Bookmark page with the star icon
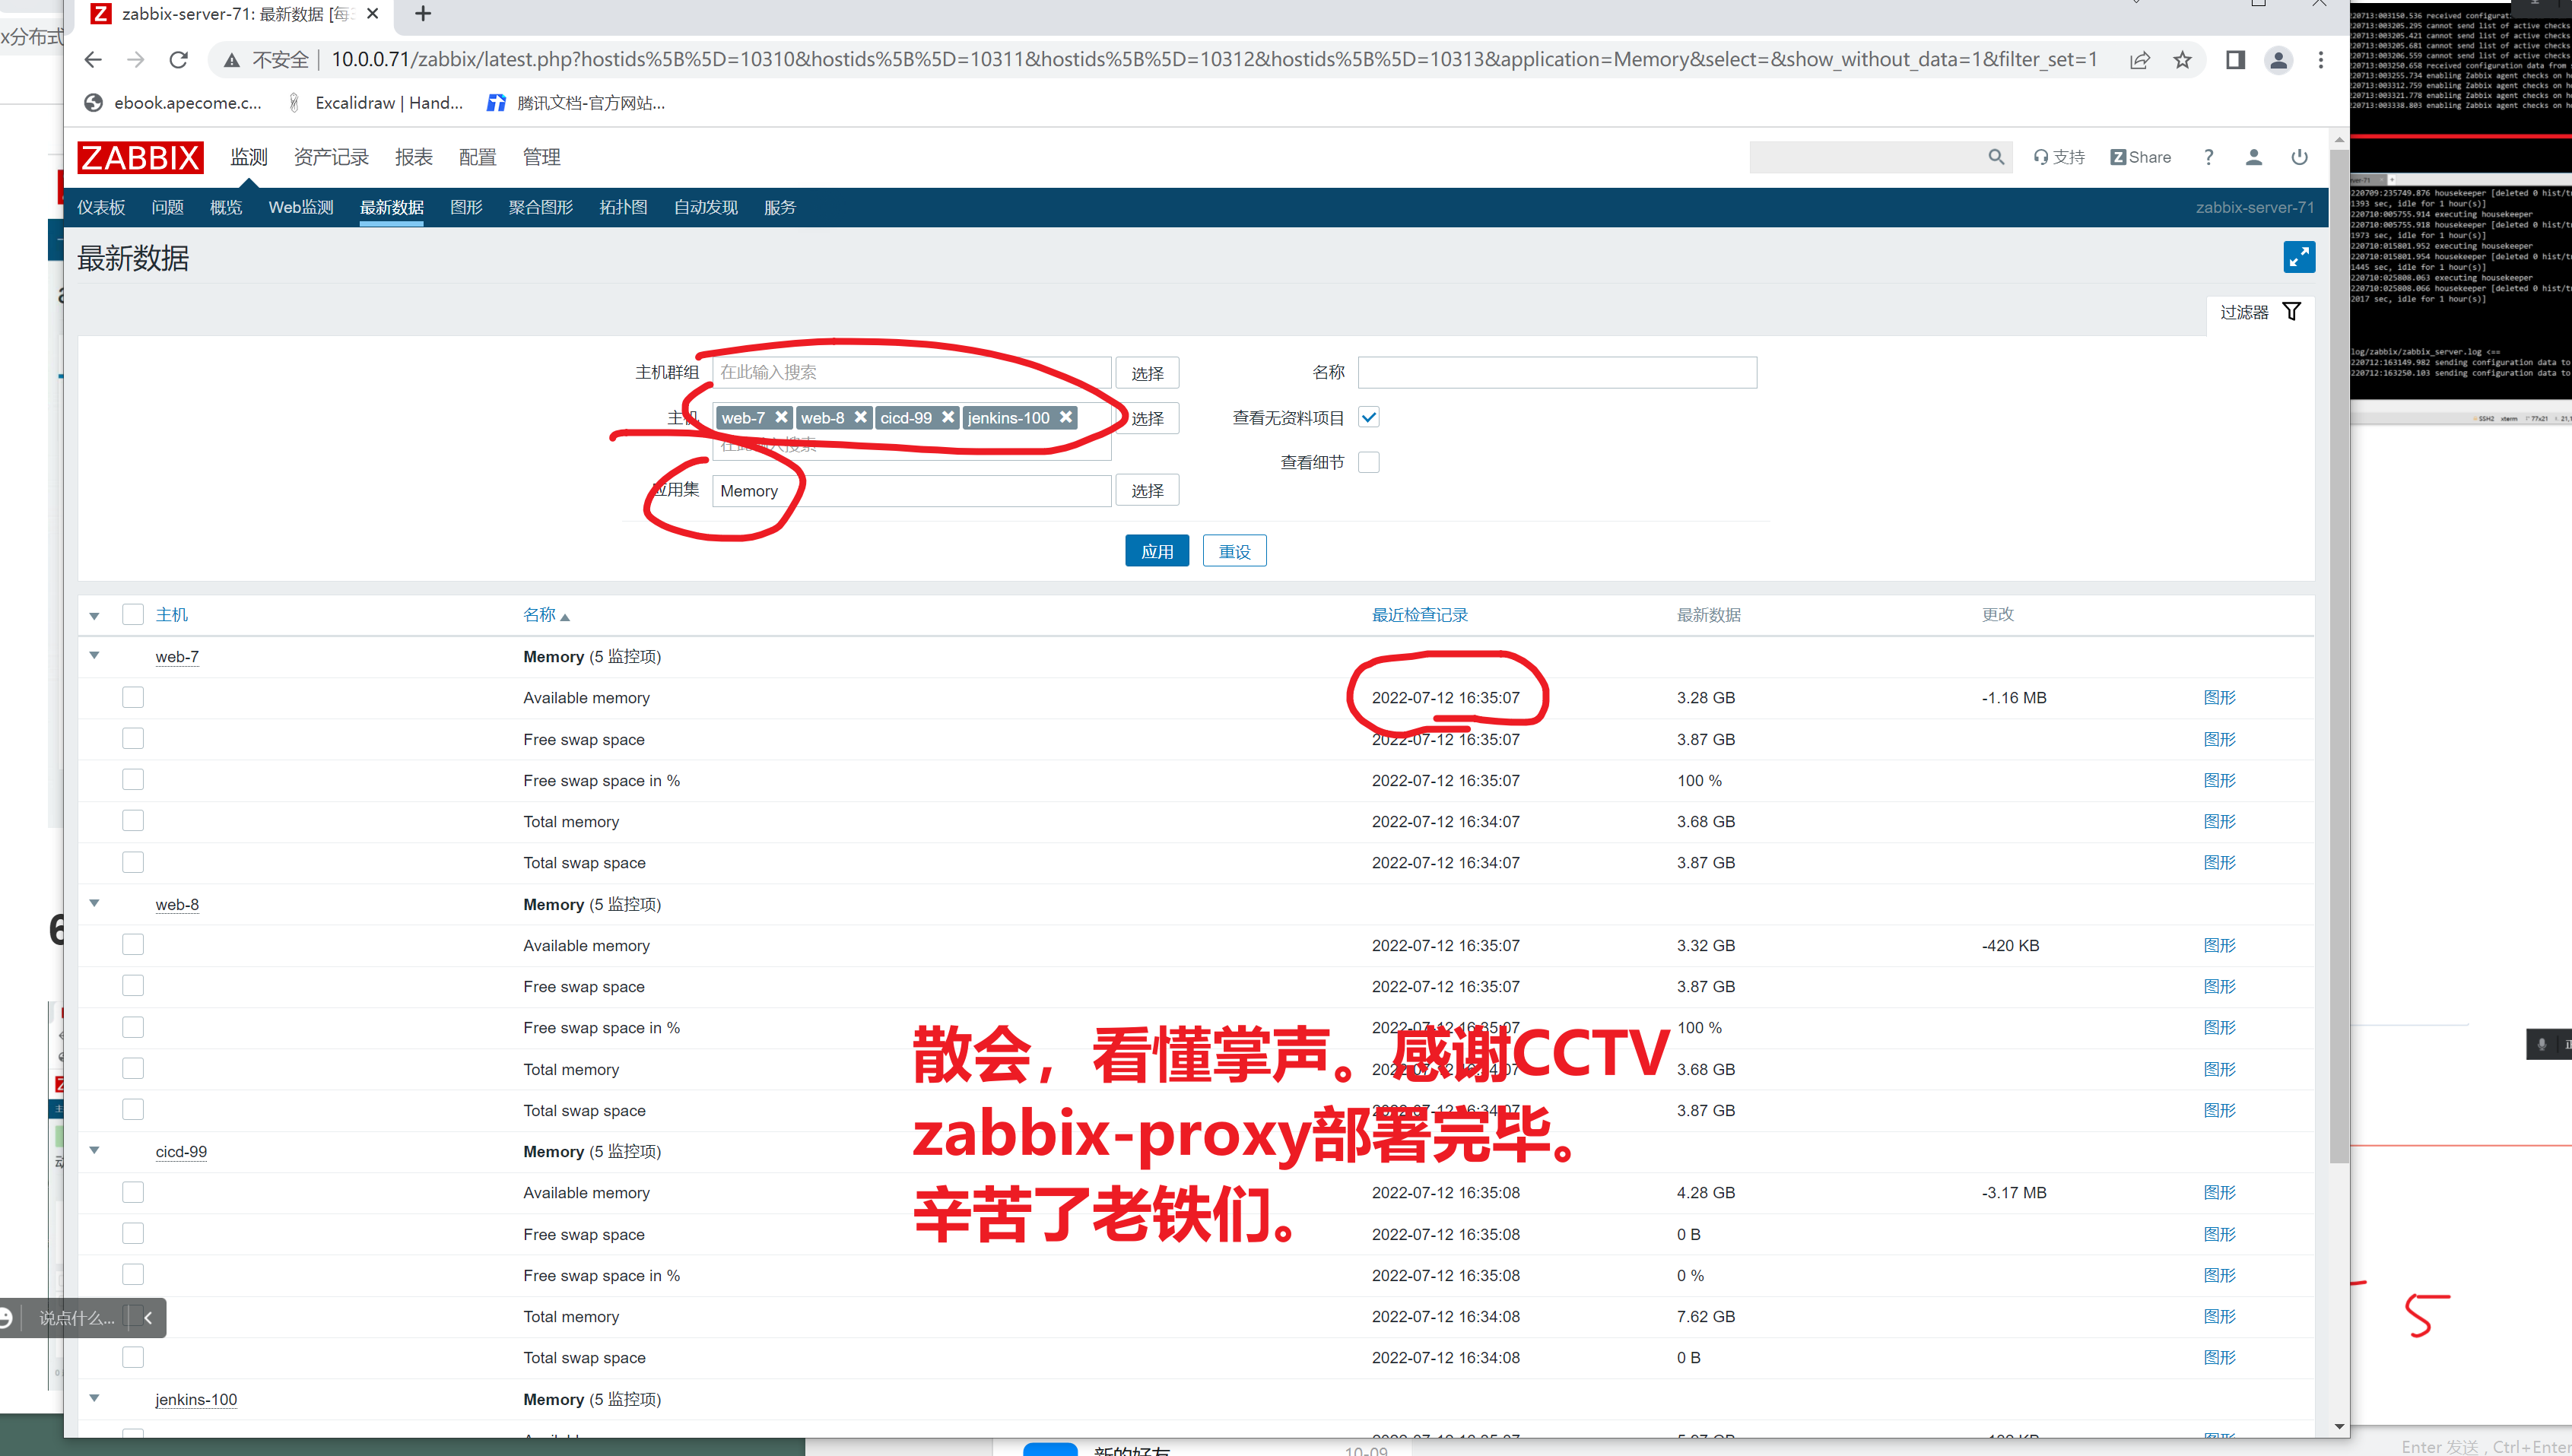The height and width of the screenshot is (1456, 2572). [2182, 60]
